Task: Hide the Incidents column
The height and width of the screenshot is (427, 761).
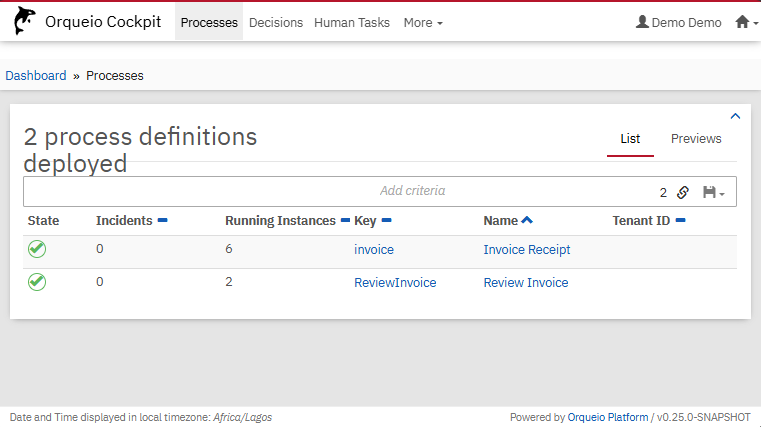Action: (x=162, y=220)
